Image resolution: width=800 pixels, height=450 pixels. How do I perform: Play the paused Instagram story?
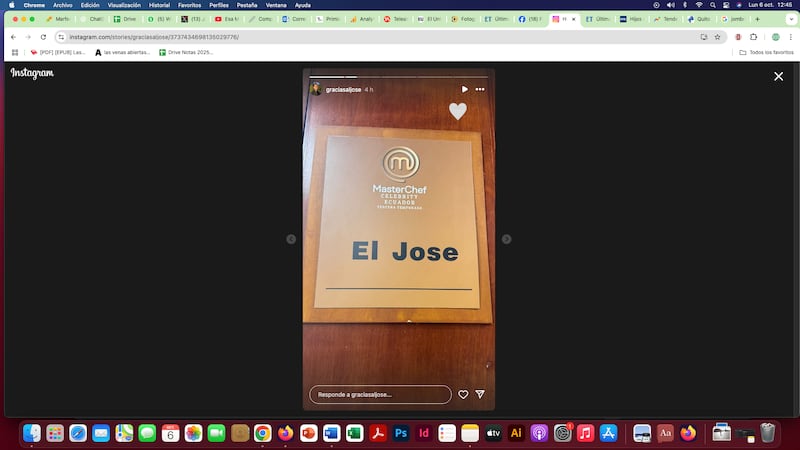[464, 89]
